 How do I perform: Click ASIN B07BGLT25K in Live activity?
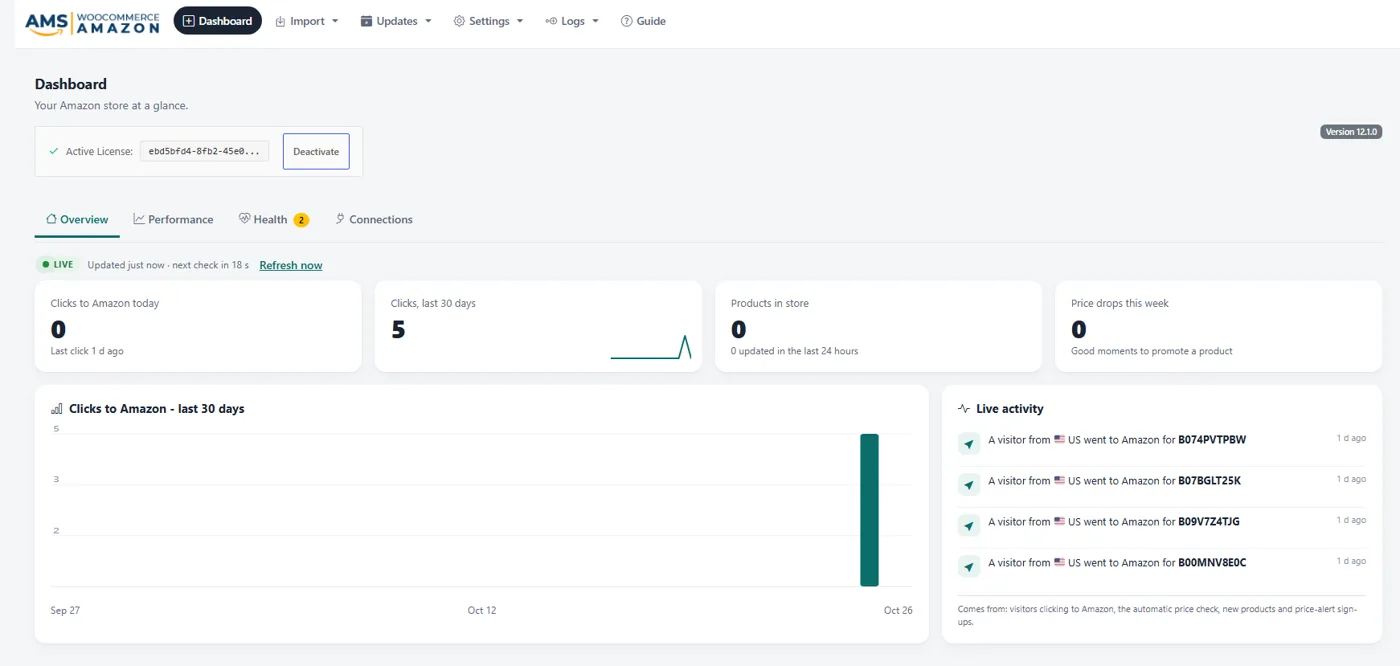pos(1209,481)
